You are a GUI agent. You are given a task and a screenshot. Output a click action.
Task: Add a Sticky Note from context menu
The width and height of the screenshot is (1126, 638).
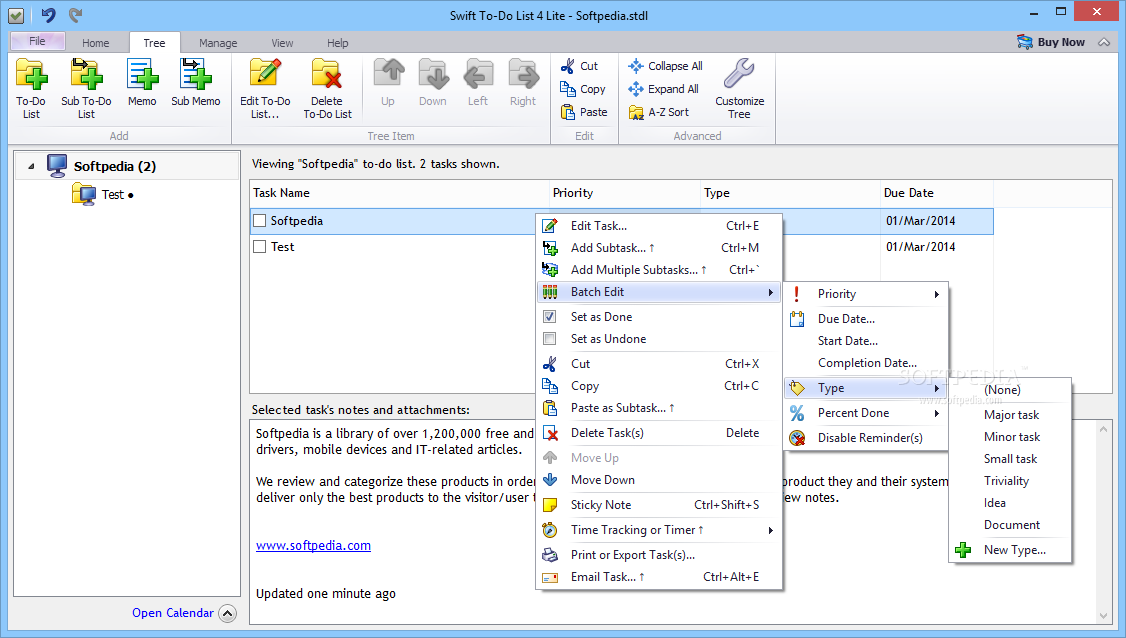click(659, 505)
